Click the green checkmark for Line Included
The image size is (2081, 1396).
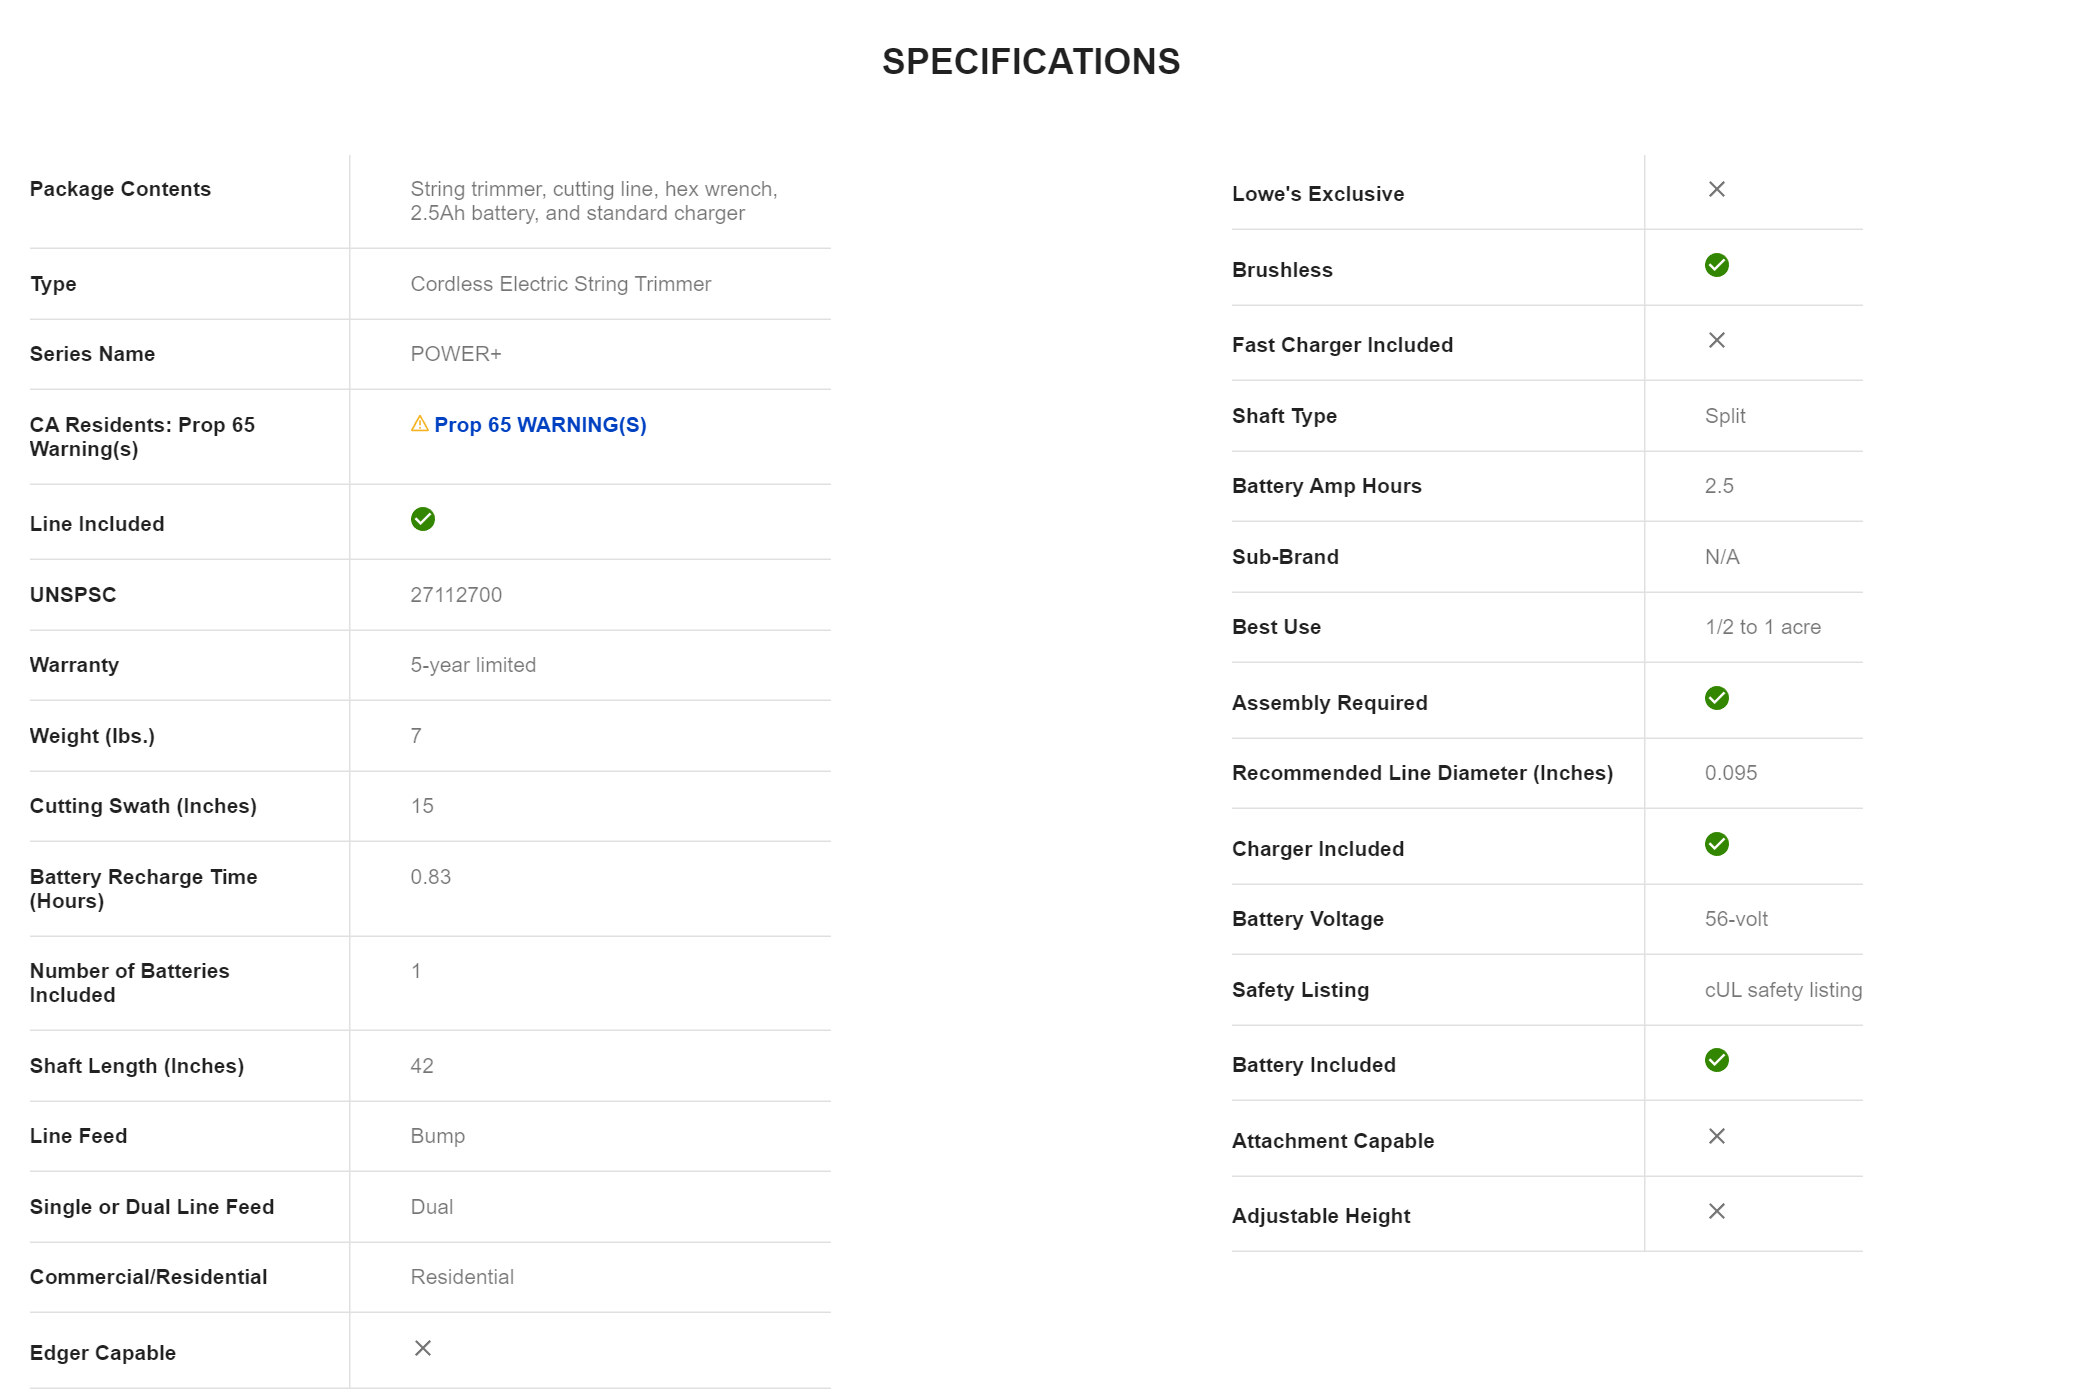point(423,519)
